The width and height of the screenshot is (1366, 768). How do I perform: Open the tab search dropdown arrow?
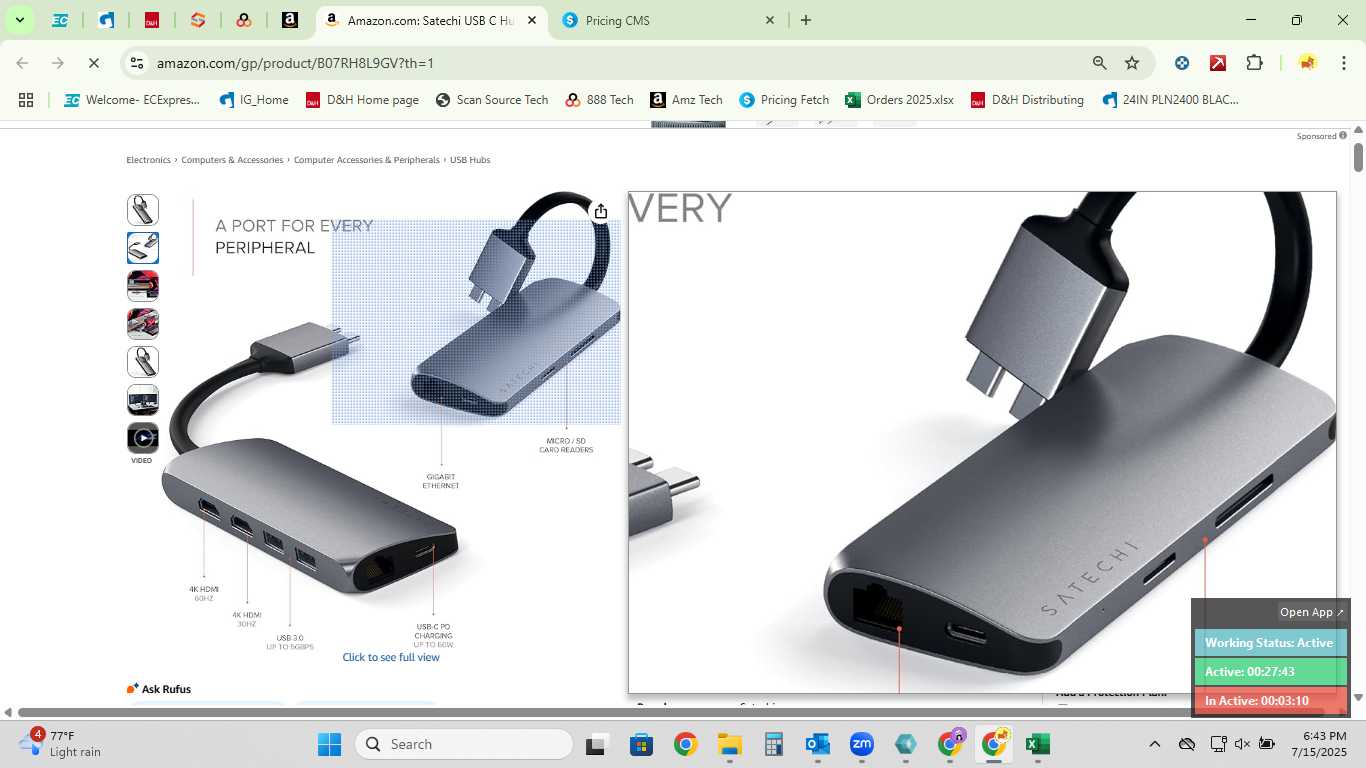coord(19,20)
